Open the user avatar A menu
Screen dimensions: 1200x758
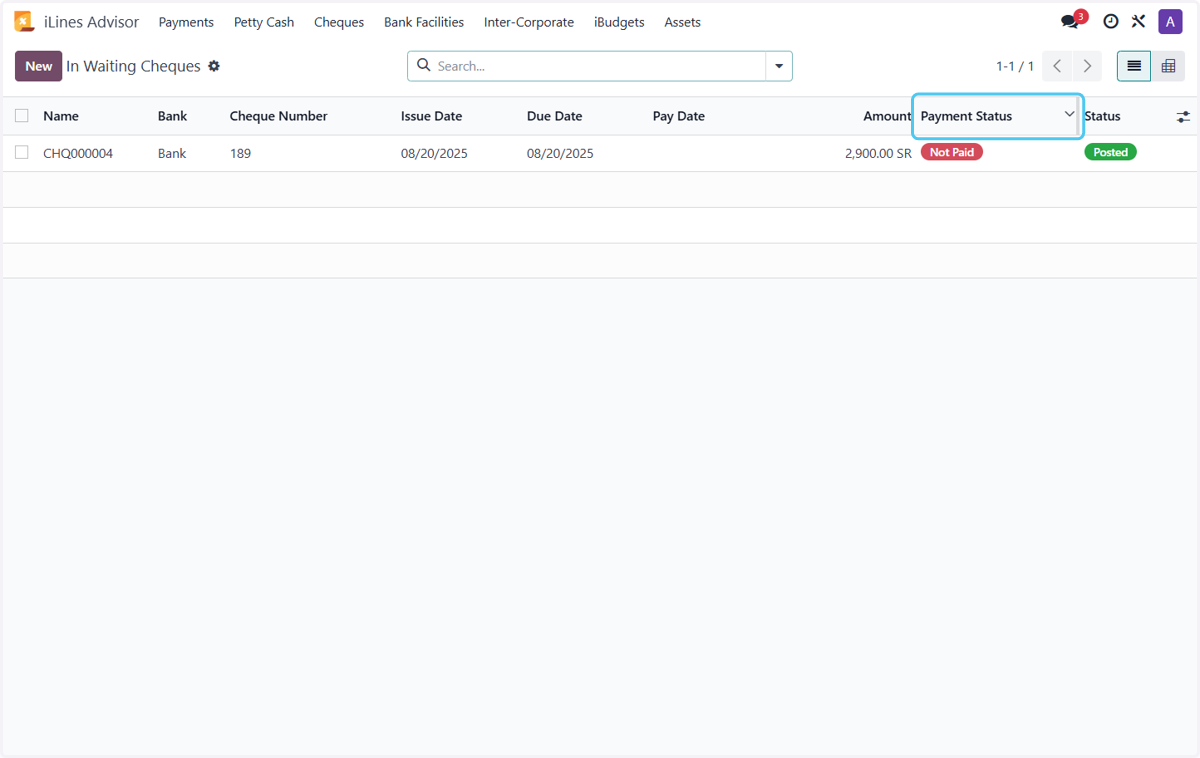tap(1170, 21)
